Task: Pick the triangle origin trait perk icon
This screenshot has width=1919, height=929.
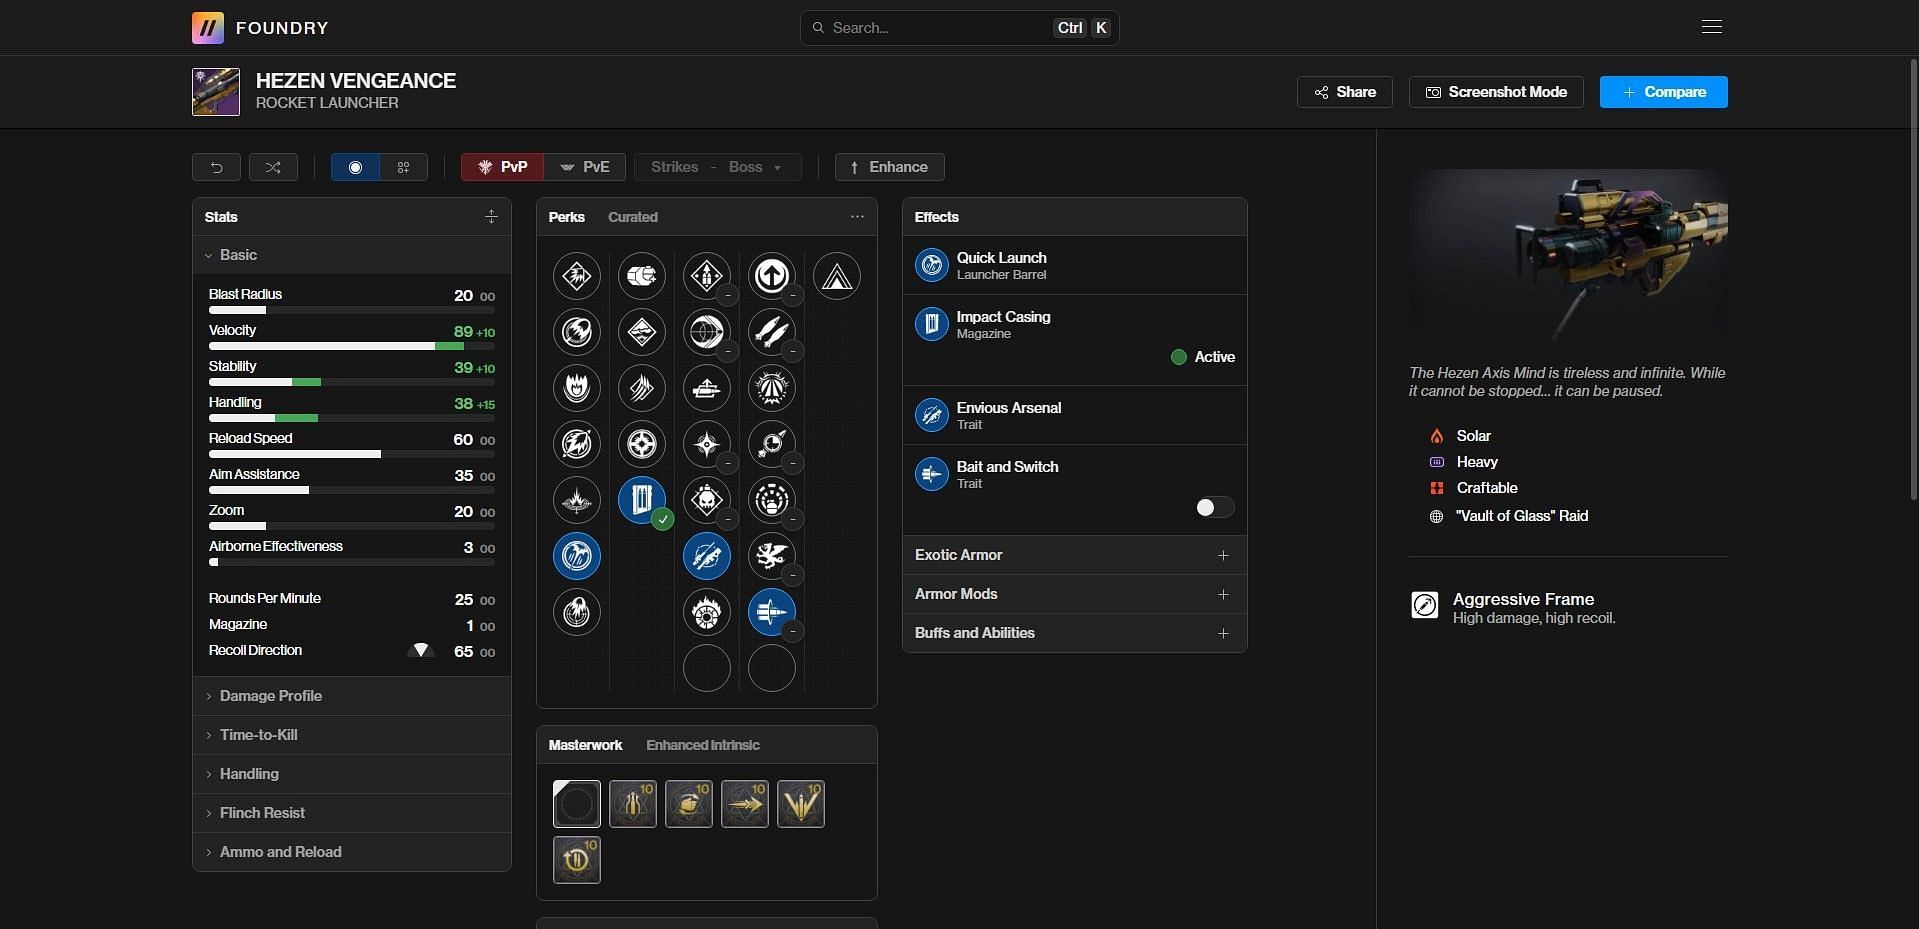Action: click(x=837, y=276)
